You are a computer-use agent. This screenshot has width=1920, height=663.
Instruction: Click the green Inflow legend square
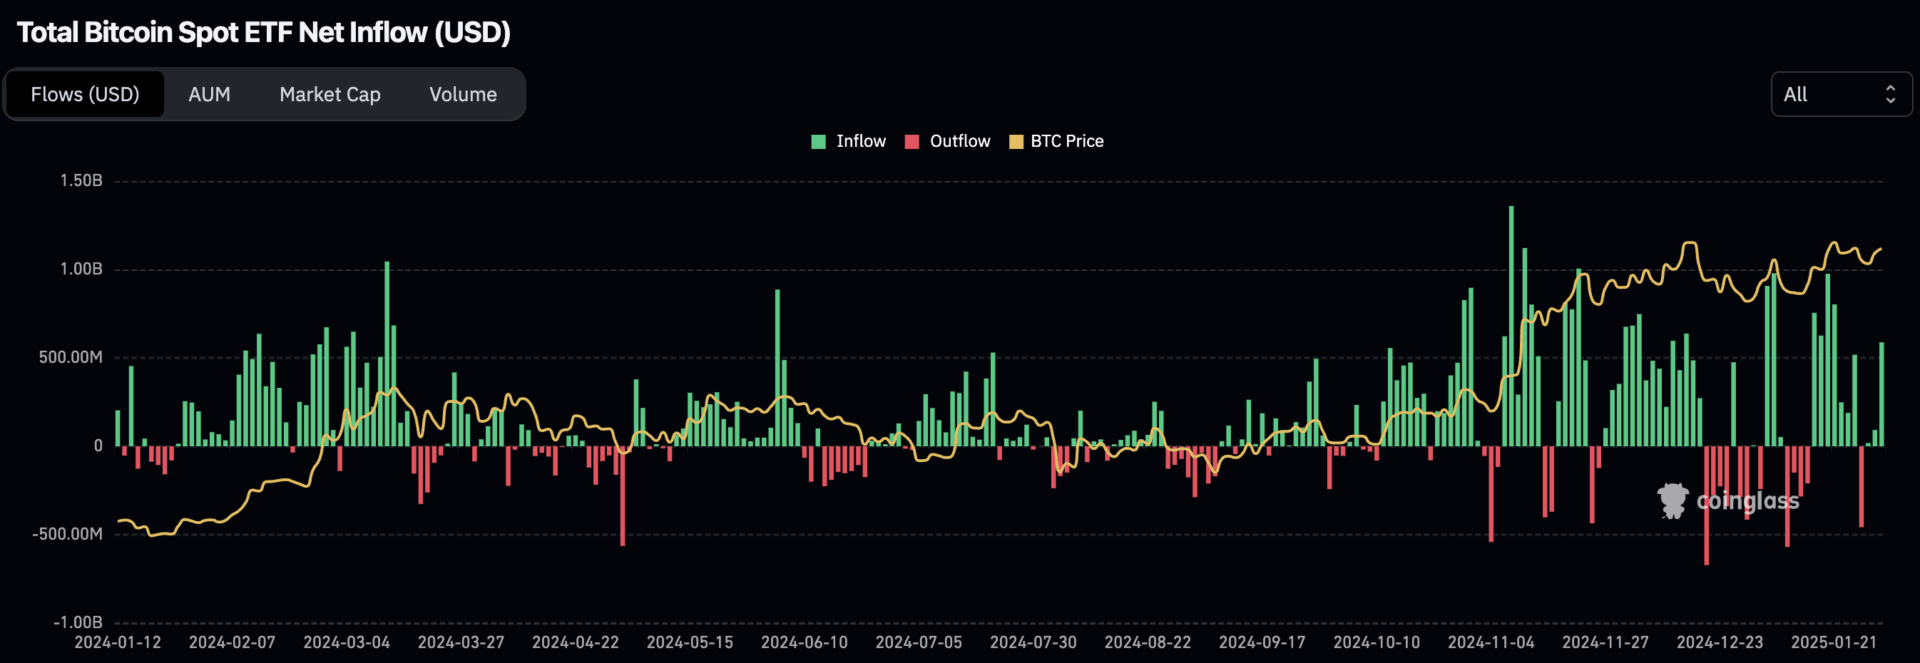coord(818,142)
